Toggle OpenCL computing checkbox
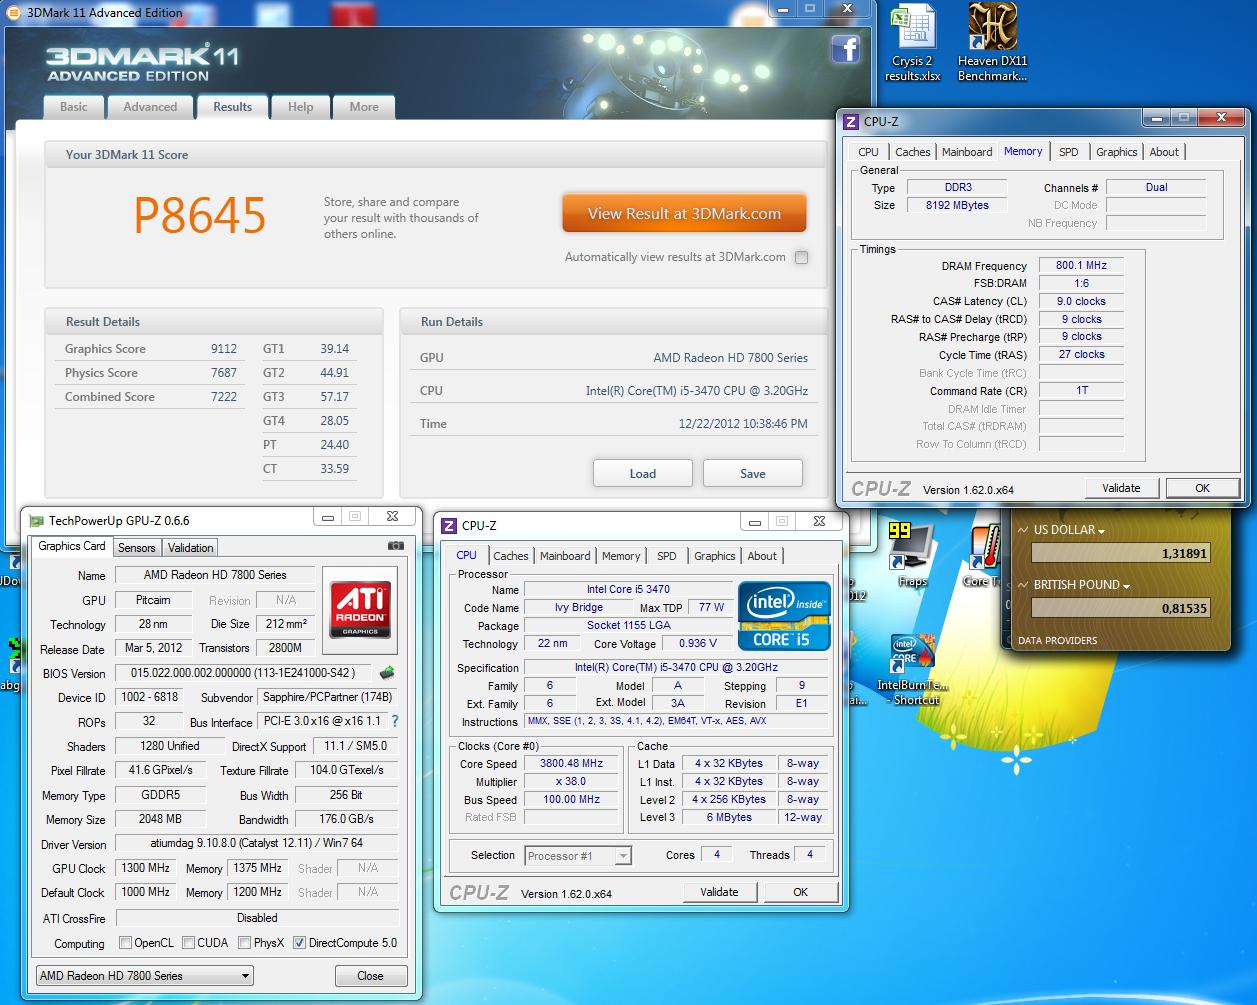 pyautogui.click(x=125, y=942)
